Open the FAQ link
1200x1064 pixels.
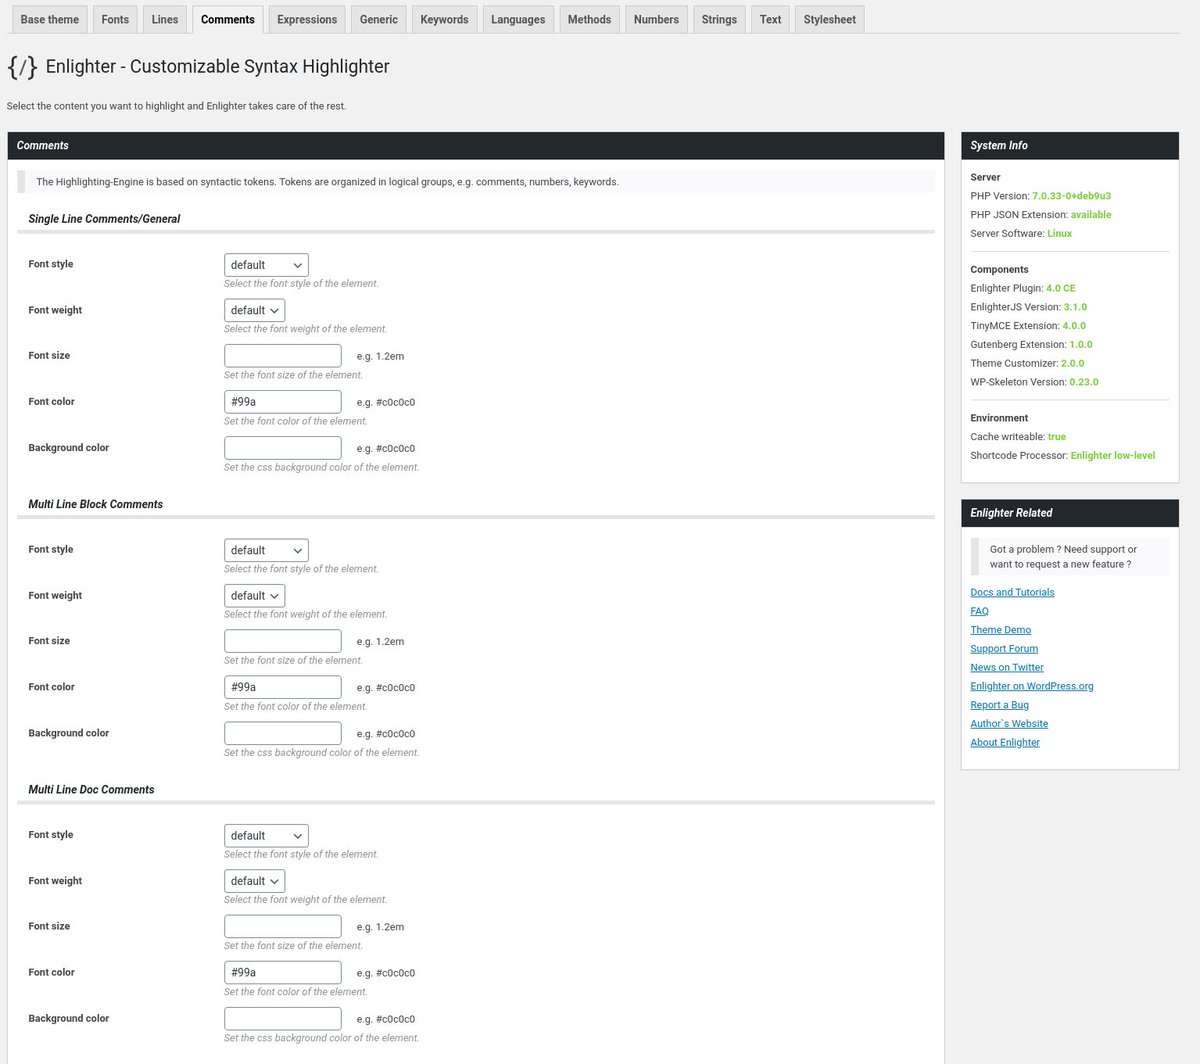[x=979, y=610]
